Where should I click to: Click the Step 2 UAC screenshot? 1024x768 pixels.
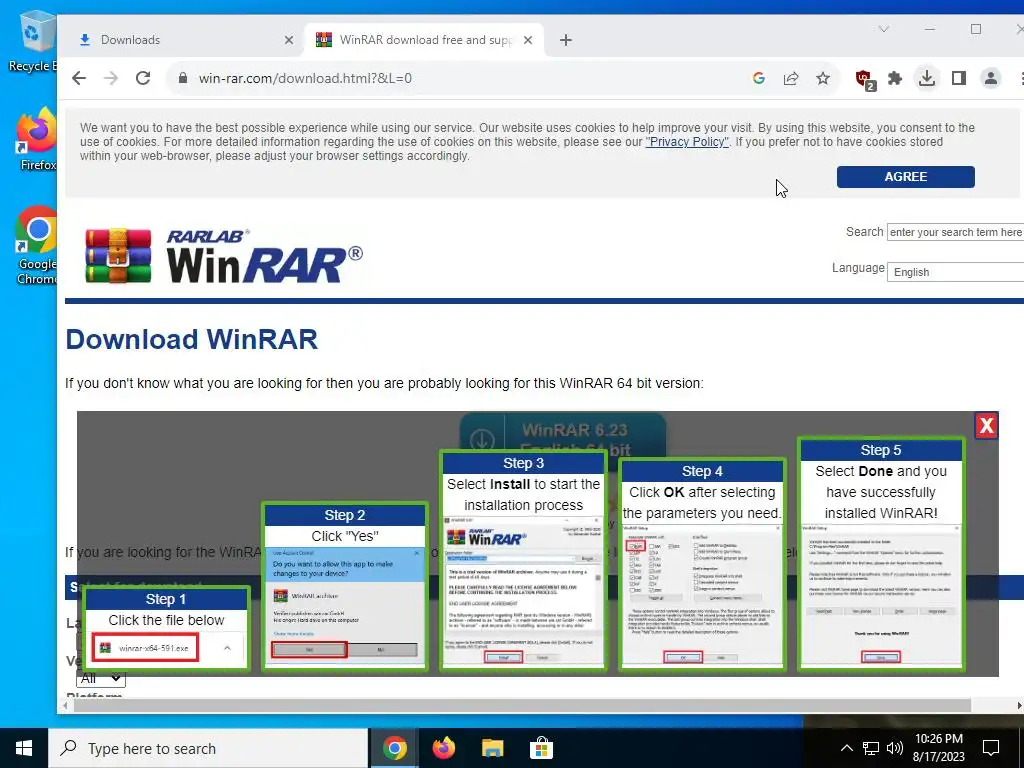tap(345, 607)
